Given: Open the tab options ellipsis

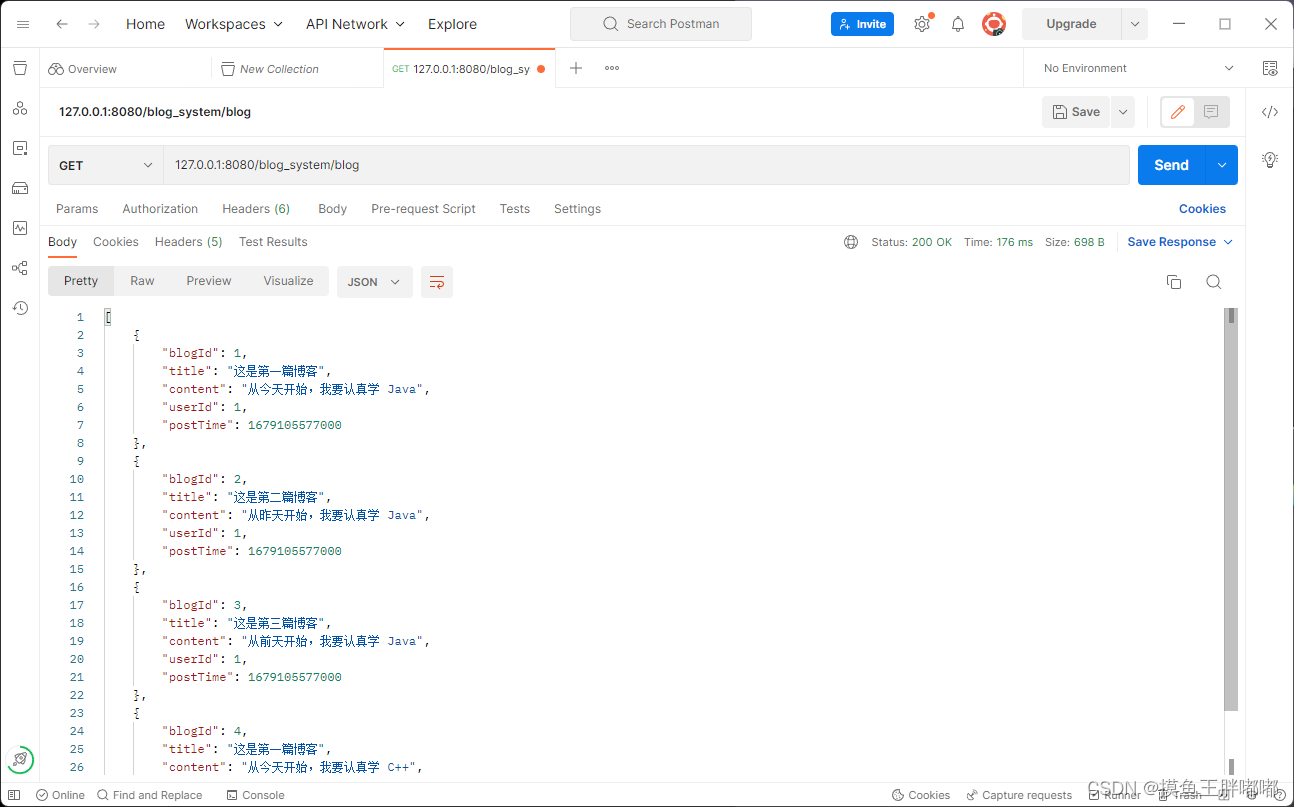Looking at the screenshot, I should click(x=612, y=68).
